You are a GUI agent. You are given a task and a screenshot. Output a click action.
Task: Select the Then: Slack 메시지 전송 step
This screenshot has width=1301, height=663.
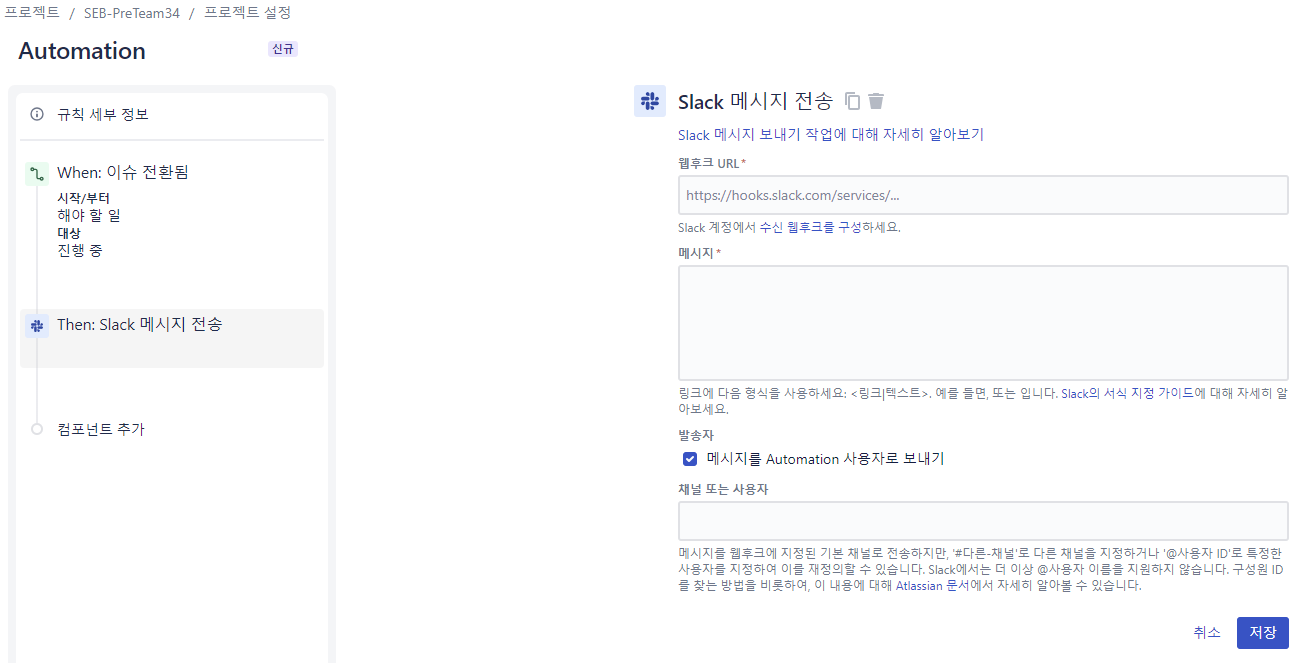coord(172,338)
